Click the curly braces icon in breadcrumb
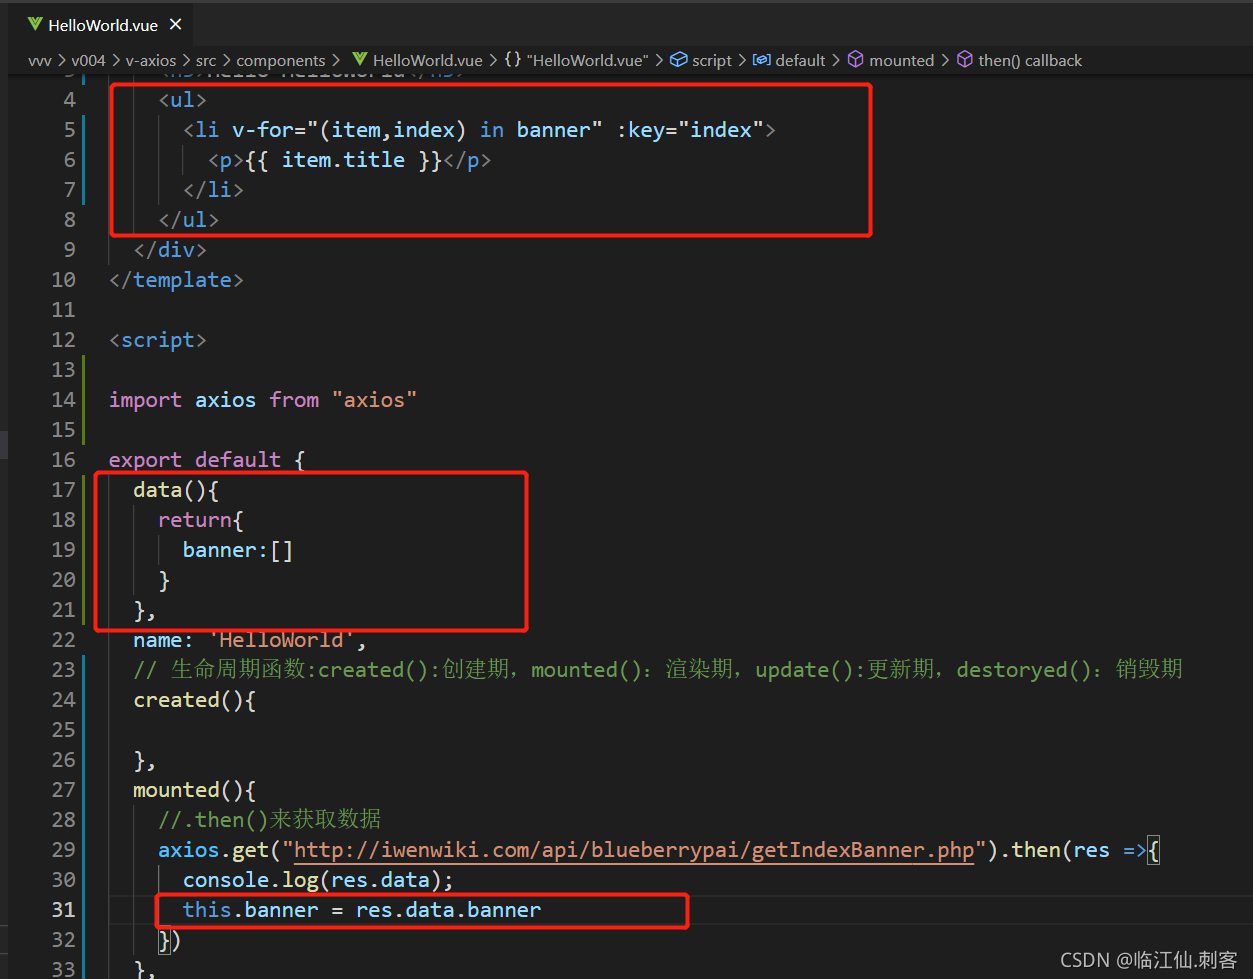The height and width of the screenshot is (979, 1253). pos(512,60)
